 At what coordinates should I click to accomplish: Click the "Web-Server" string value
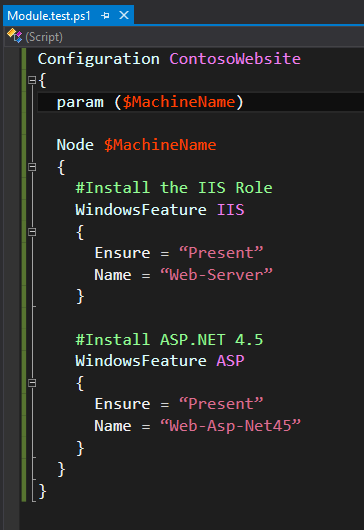(216, 274)
